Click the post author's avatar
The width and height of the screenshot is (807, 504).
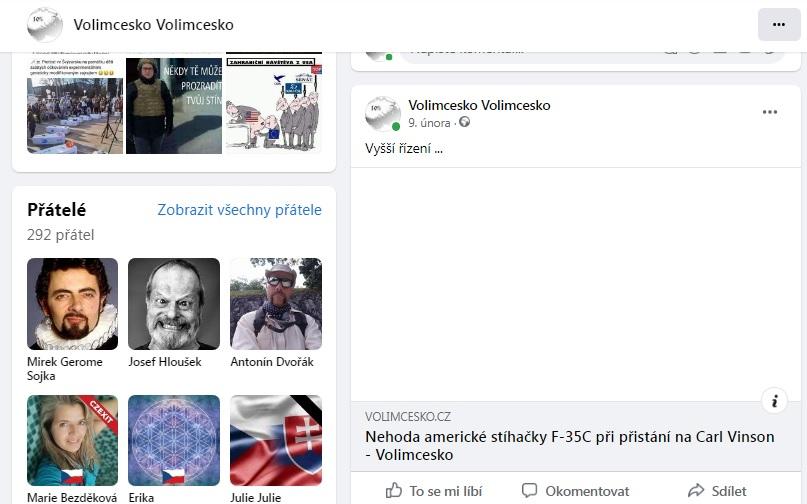[382, 114]
